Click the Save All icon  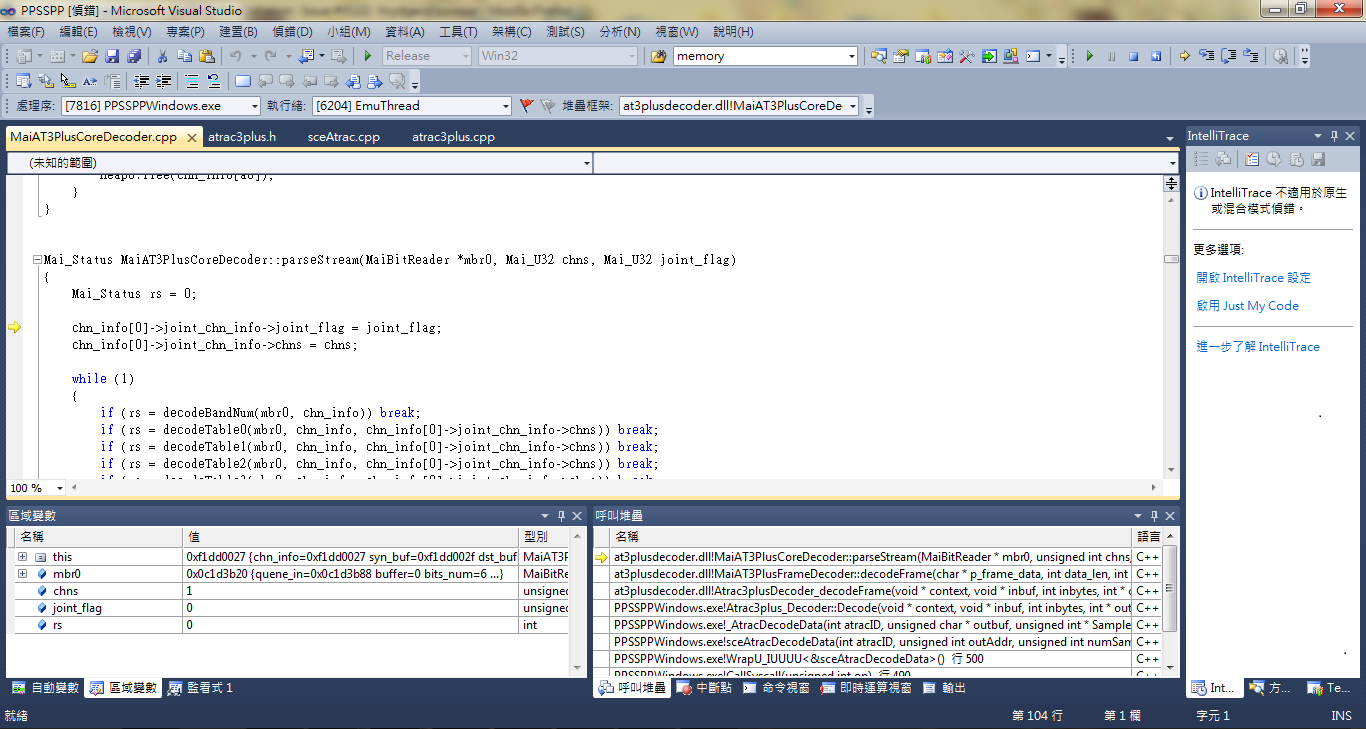[134, 56]
